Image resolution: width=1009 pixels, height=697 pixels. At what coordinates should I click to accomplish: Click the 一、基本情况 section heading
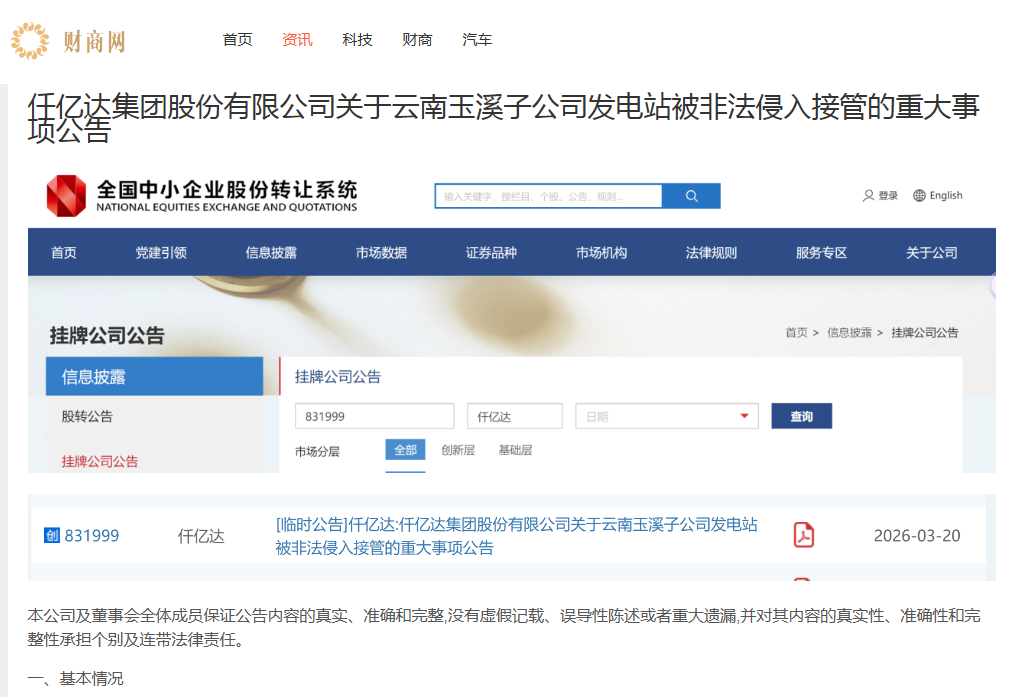pos(75,678)
